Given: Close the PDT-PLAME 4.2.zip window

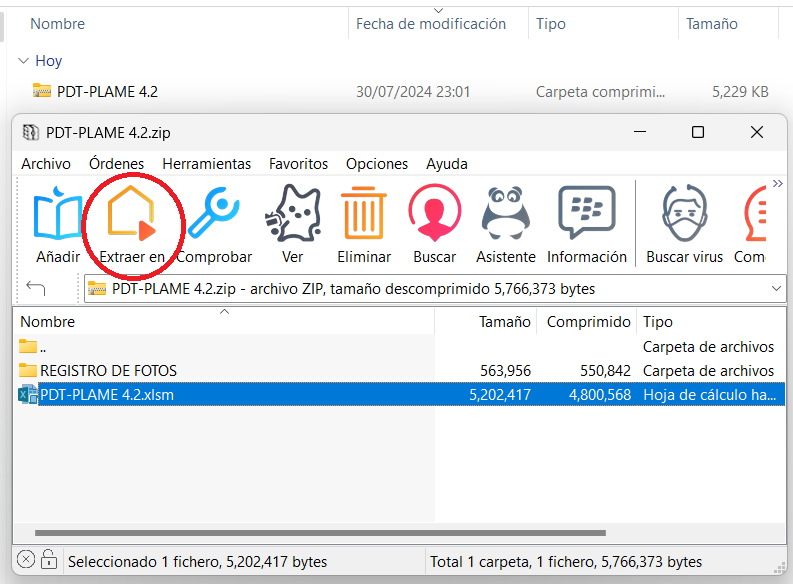Looking at the screenshot, I should point(757,132).
